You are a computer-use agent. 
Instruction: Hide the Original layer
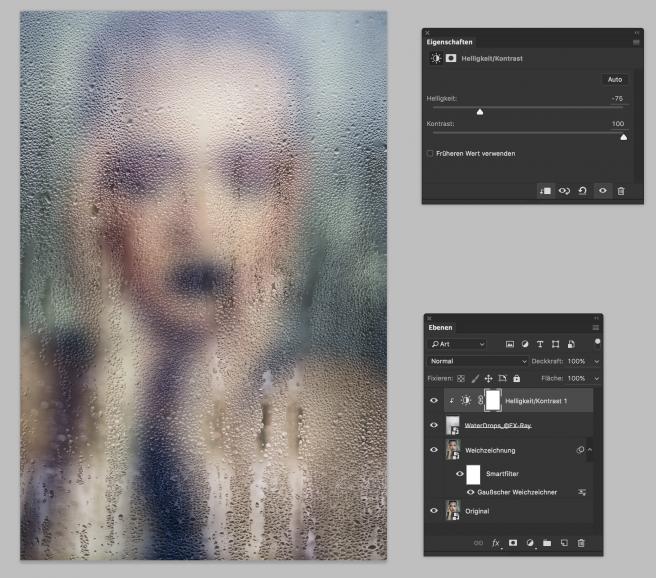coord(434,511)
